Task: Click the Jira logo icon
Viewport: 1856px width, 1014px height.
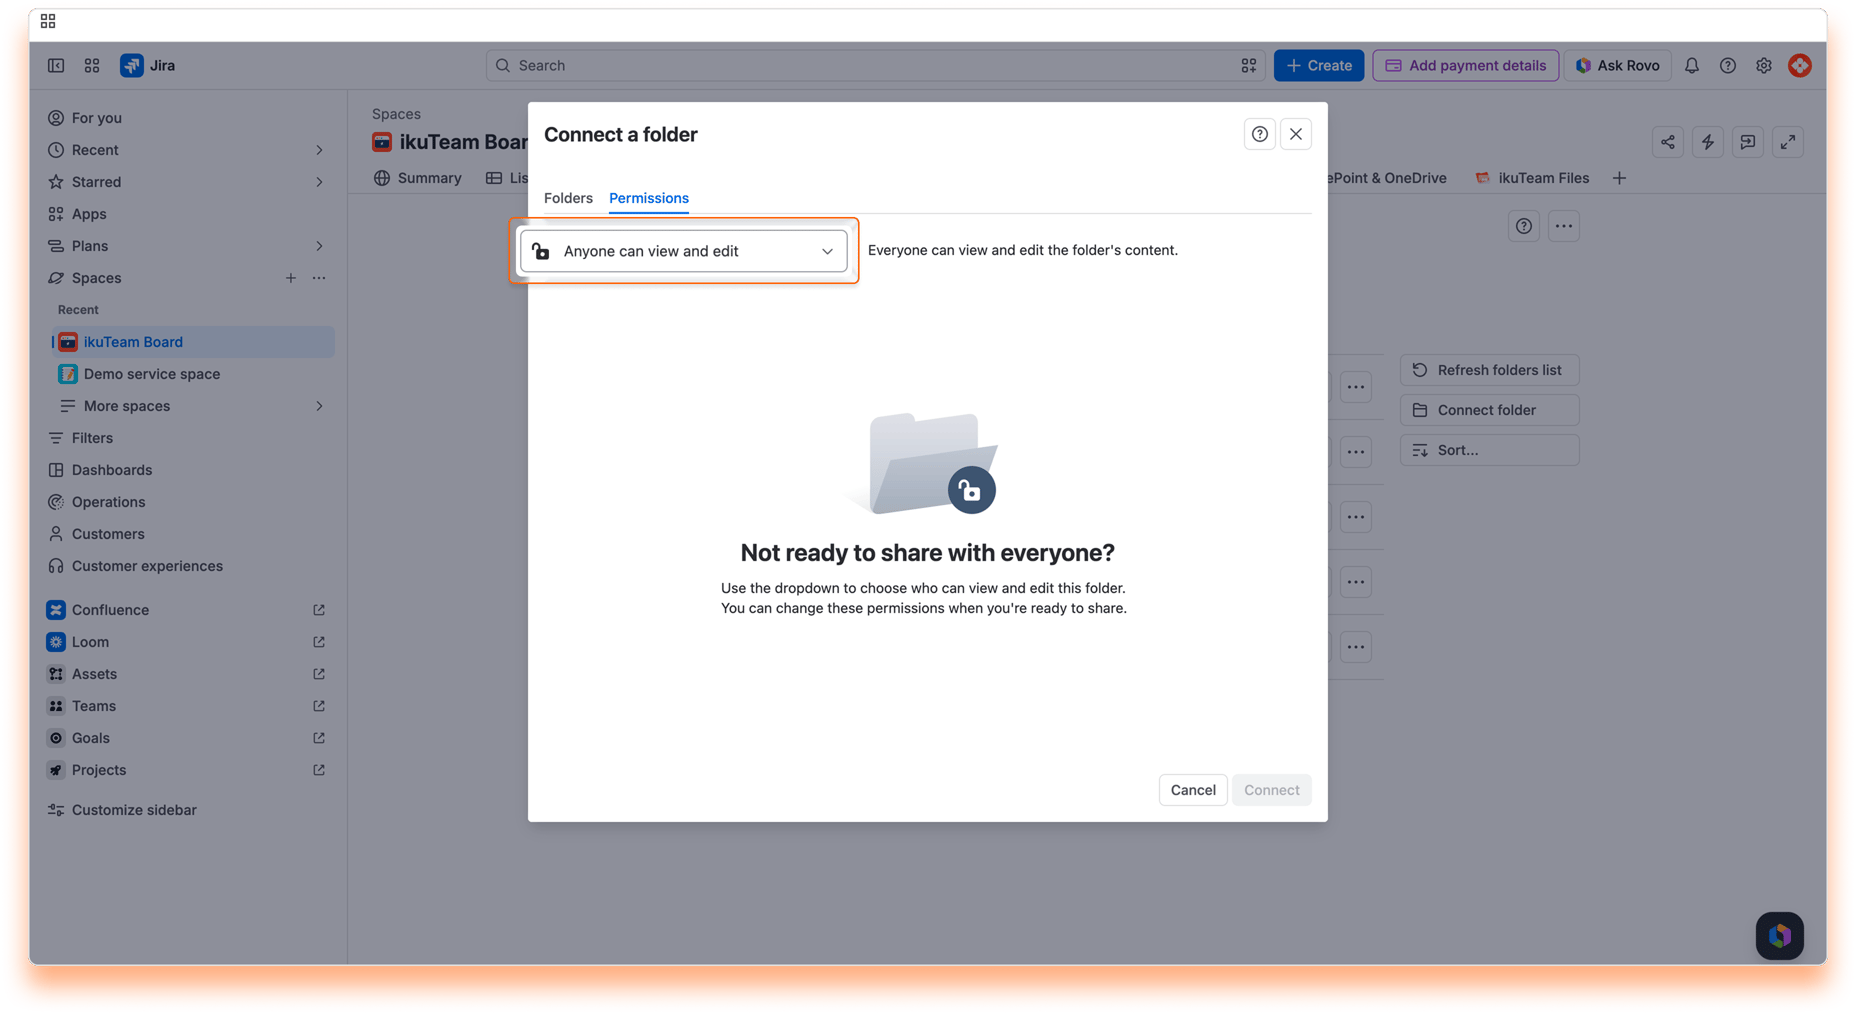Action: pos(131,65)
